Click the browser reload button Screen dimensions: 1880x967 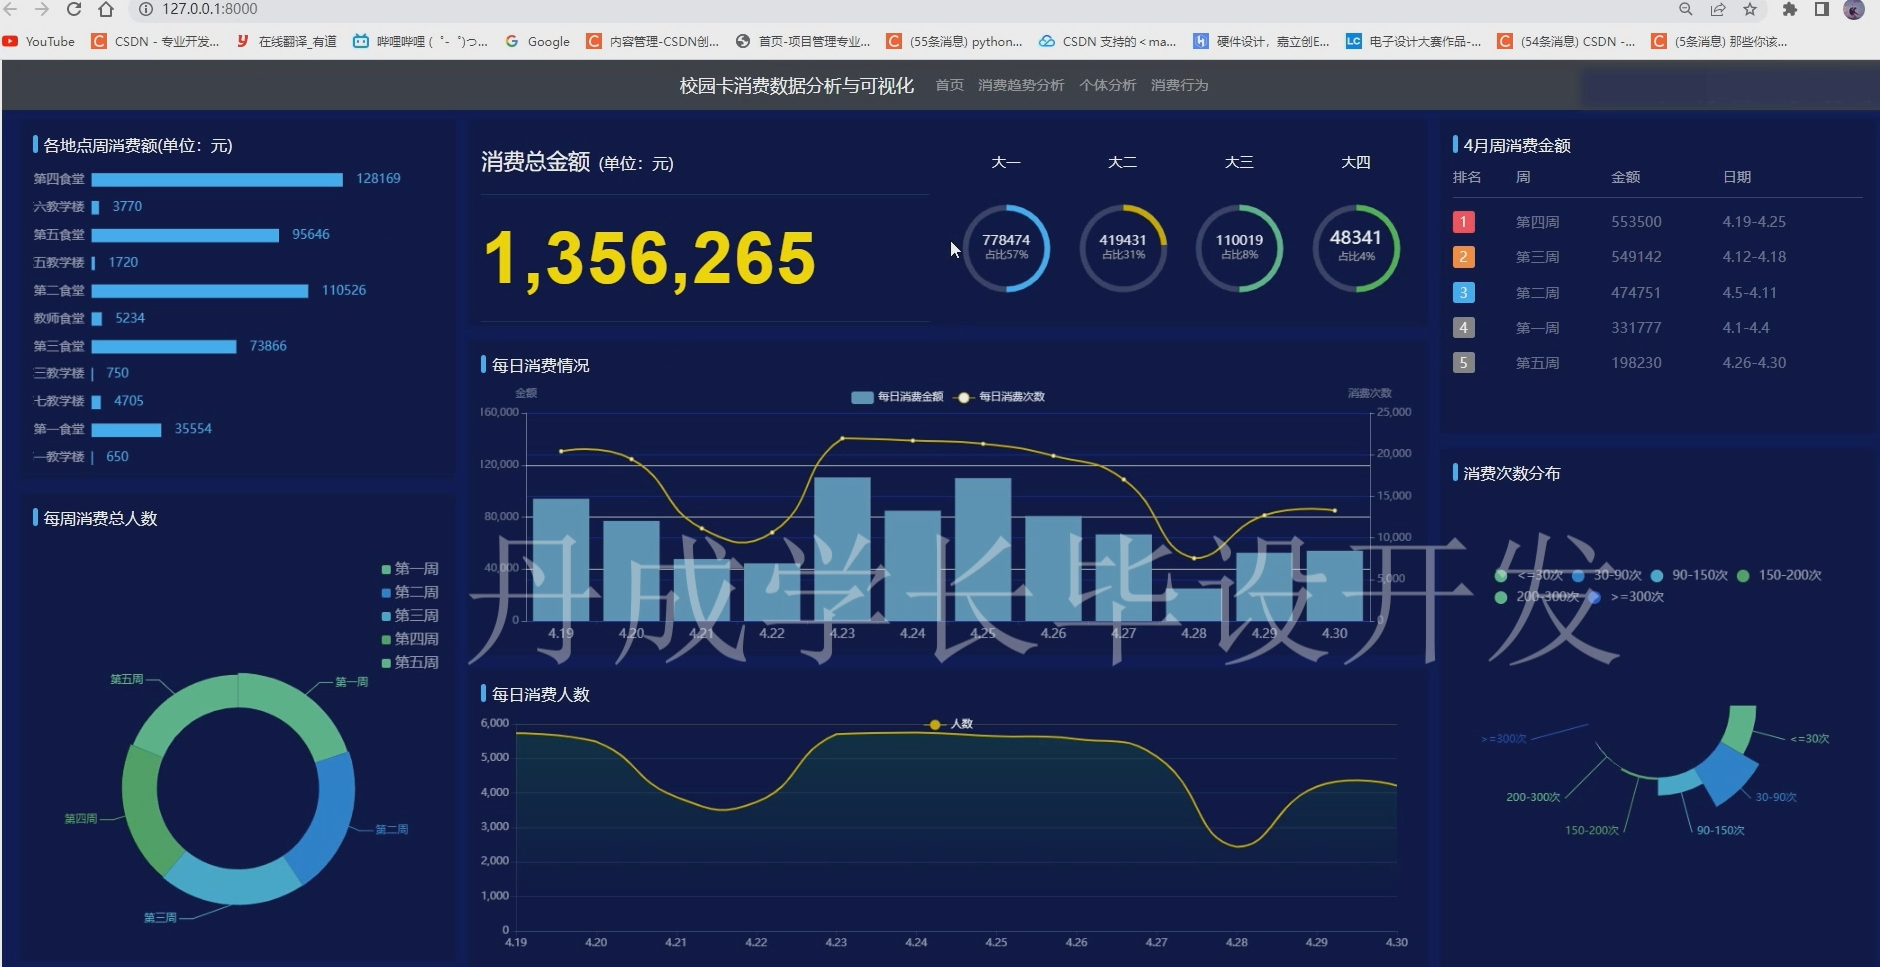pos(74,9)
